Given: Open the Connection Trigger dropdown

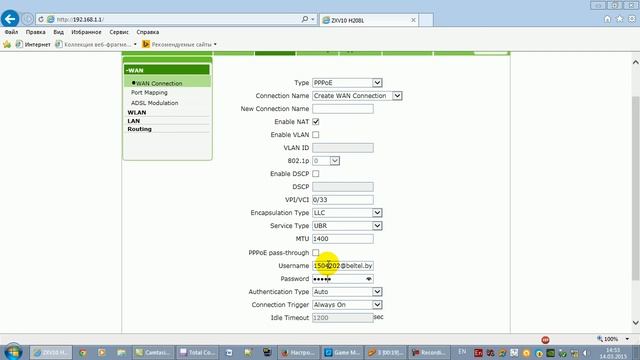Looking at the screenshot, I should (x=347, y=305).
